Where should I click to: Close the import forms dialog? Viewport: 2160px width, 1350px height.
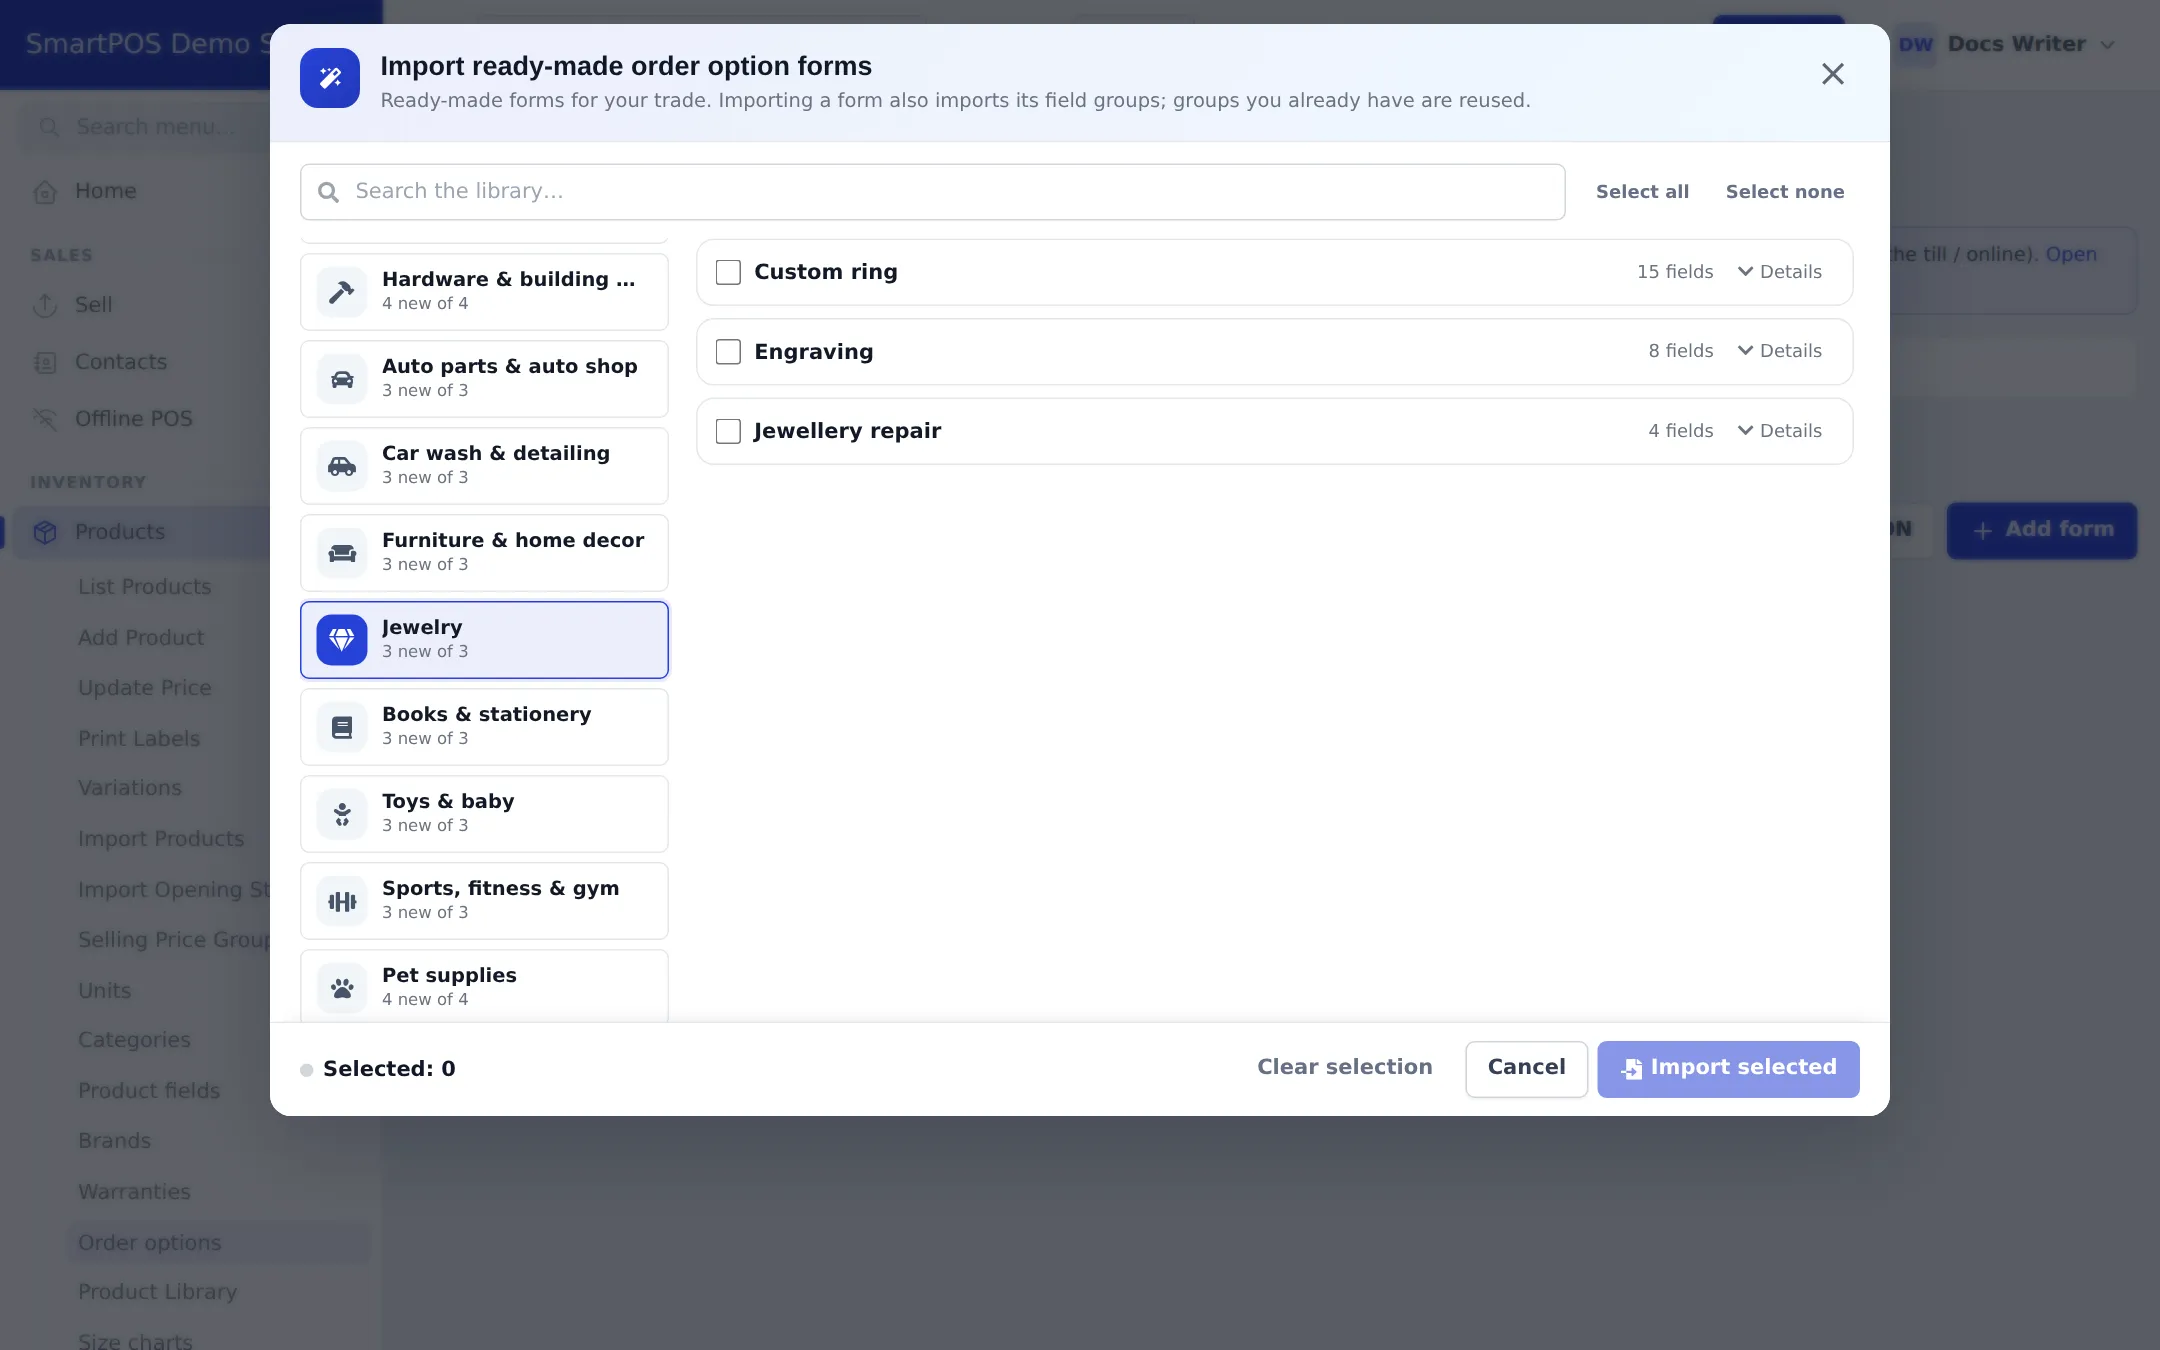click(1832, 74)
